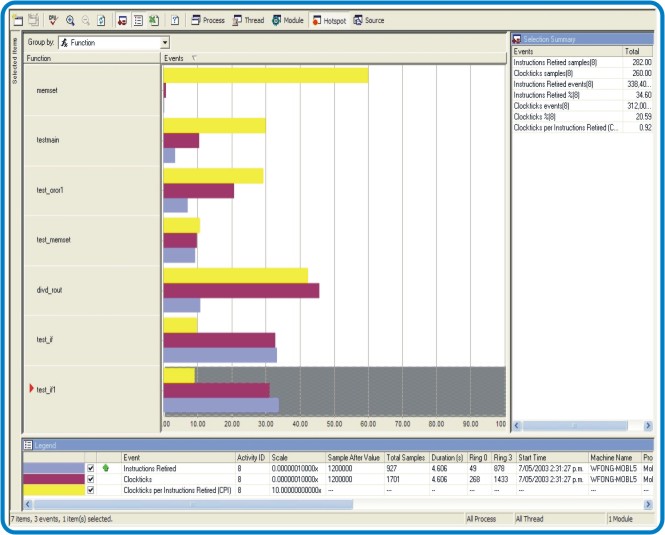Switch to Module view
Screen dimensions: 665x535
(x=288, y=20)
